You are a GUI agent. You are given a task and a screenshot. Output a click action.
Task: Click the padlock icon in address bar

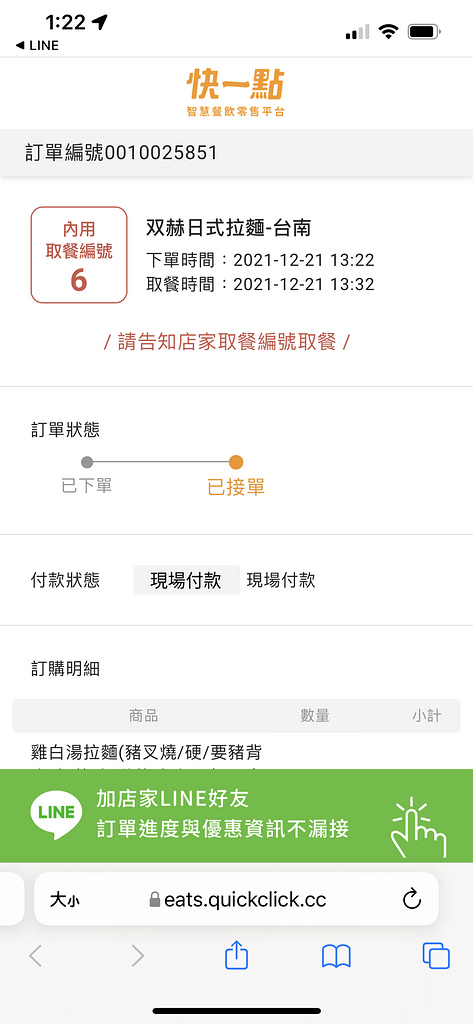[x=155, y=901]
